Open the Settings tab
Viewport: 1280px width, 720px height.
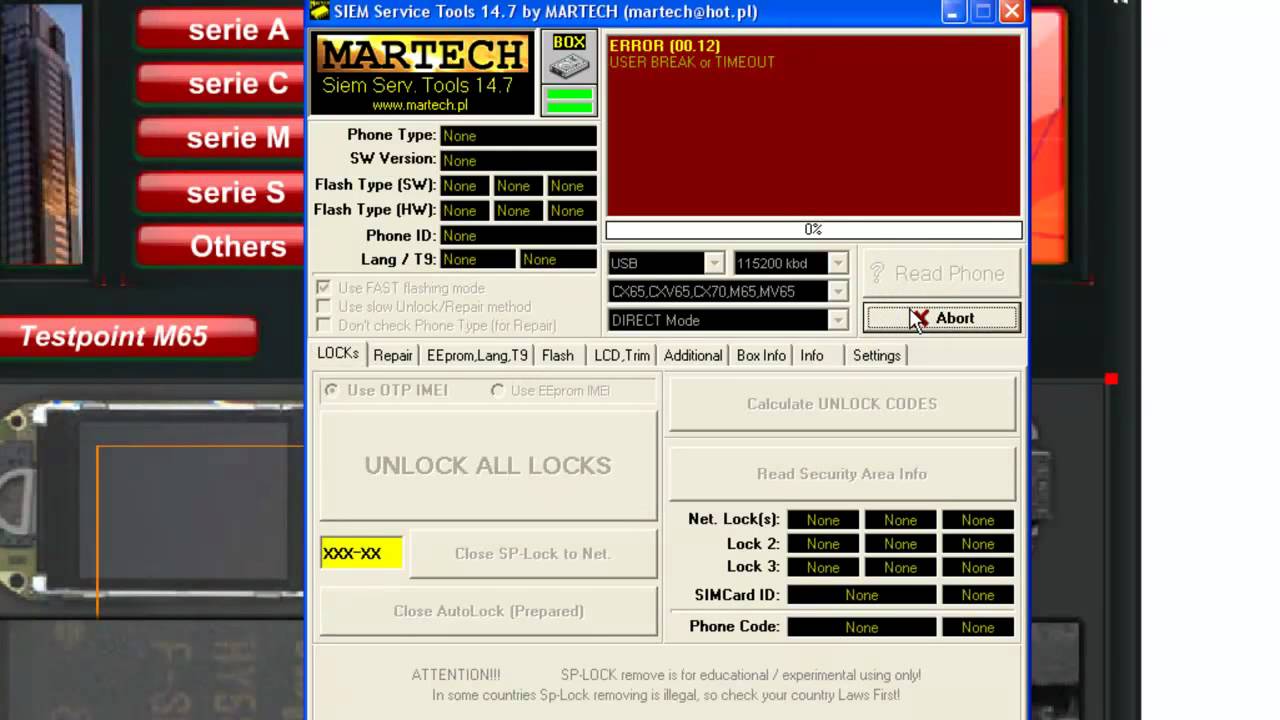point(876,355)
